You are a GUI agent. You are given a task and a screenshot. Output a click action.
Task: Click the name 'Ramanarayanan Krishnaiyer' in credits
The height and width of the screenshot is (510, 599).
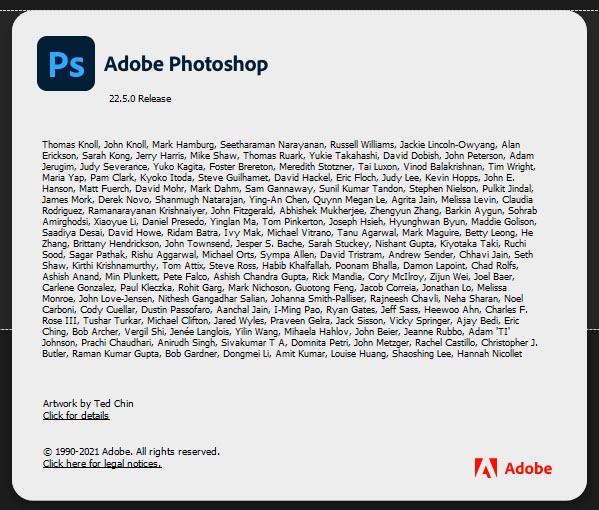(146, 211)
